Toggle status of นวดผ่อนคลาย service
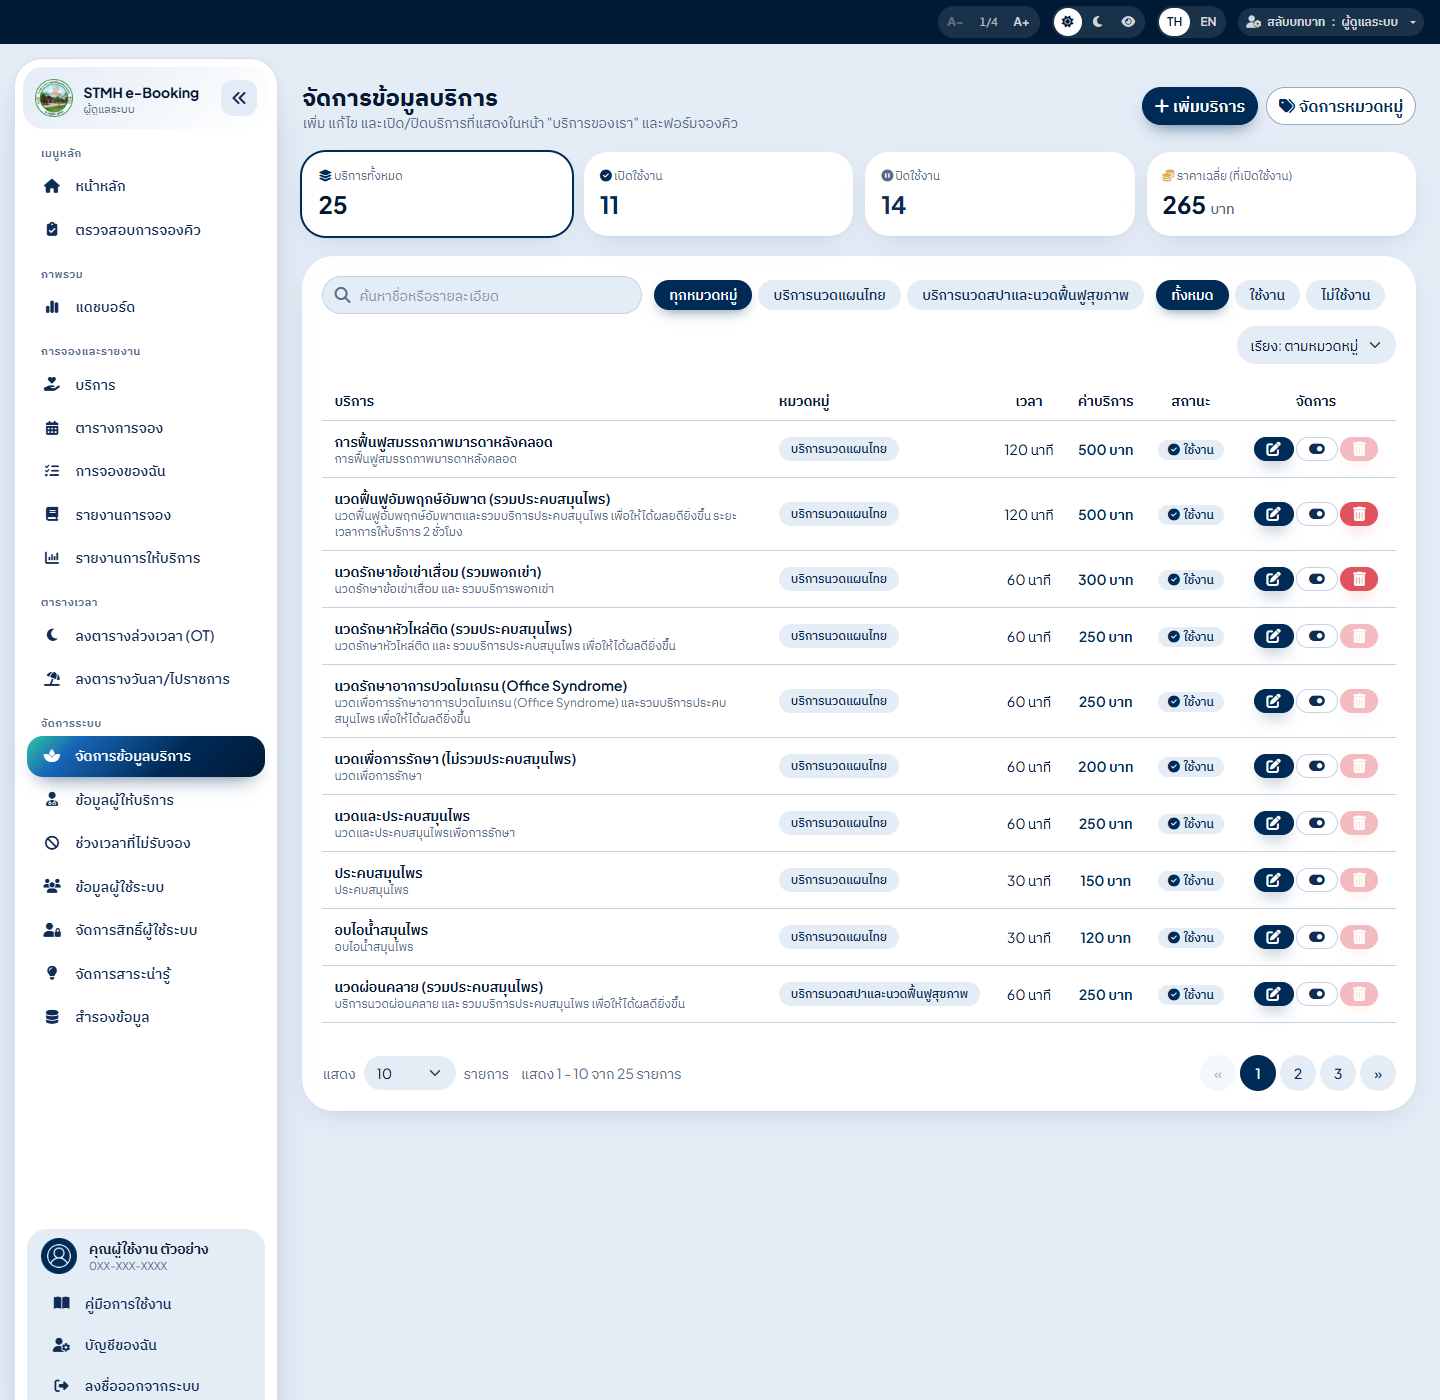Screen dimensions: 1440x1400 pos(1317,994)
